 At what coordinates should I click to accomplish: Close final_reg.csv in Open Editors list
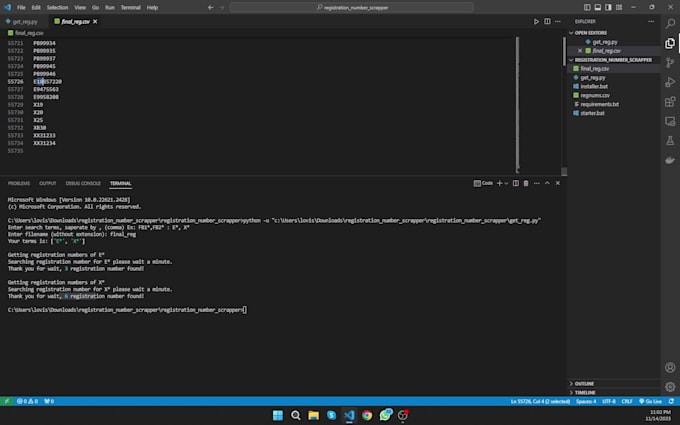tap(580, 51)
